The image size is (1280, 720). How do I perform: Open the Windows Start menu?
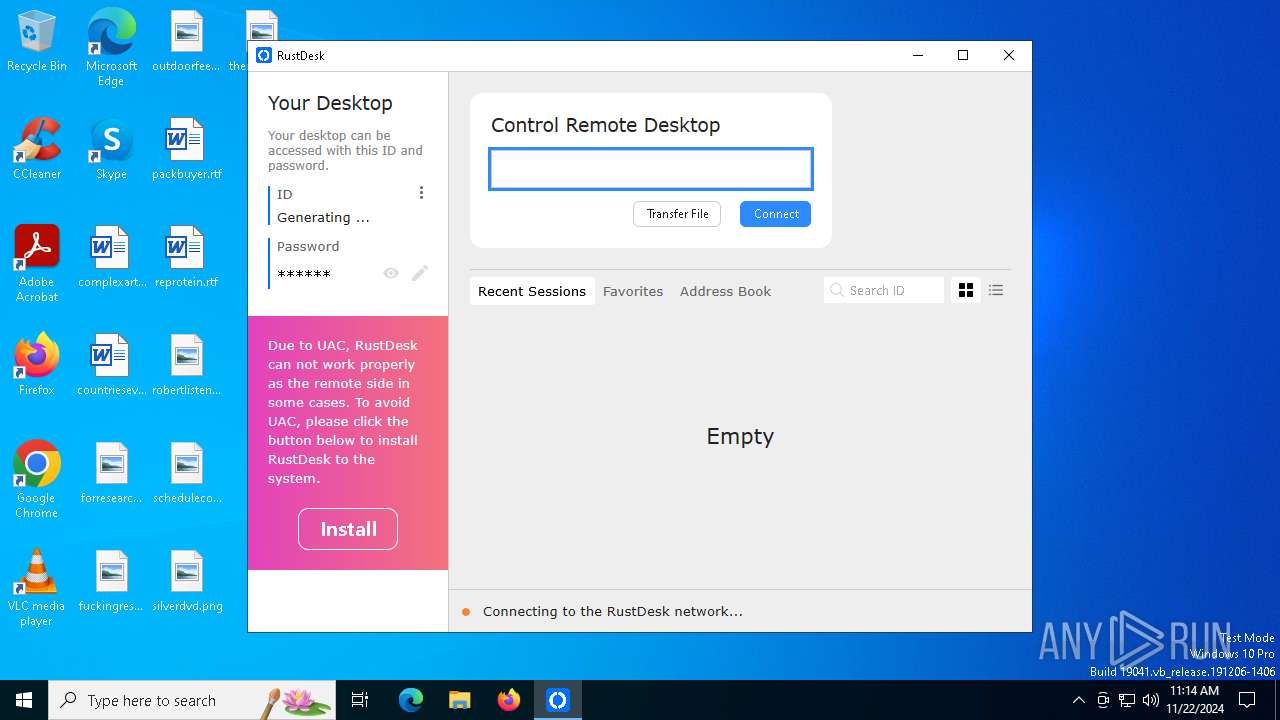[24, 700]
